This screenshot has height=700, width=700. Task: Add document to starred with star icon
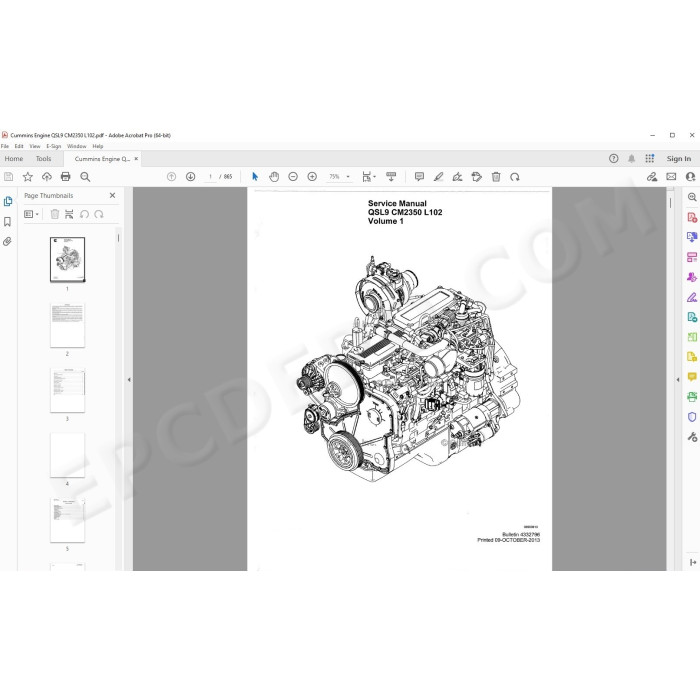pyautogui.click(x=28, y=177)
